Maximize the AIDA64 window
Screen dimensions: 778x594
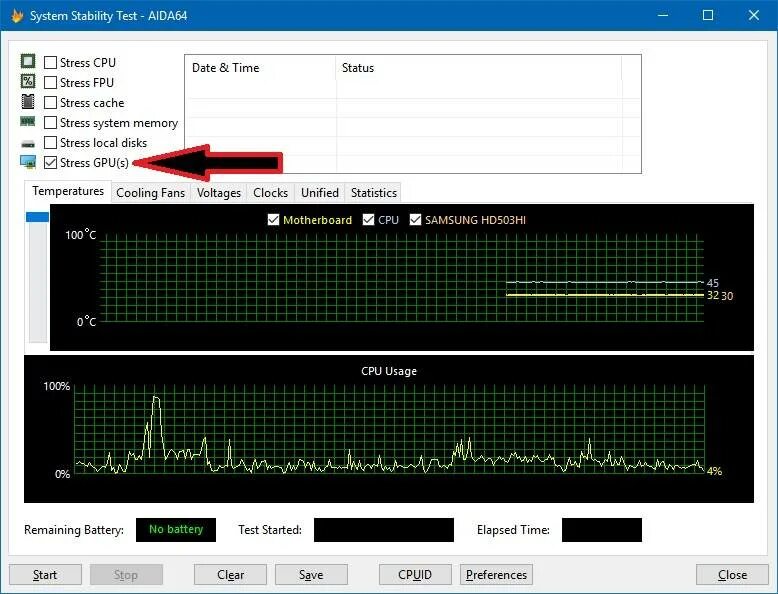pos(708,15)
